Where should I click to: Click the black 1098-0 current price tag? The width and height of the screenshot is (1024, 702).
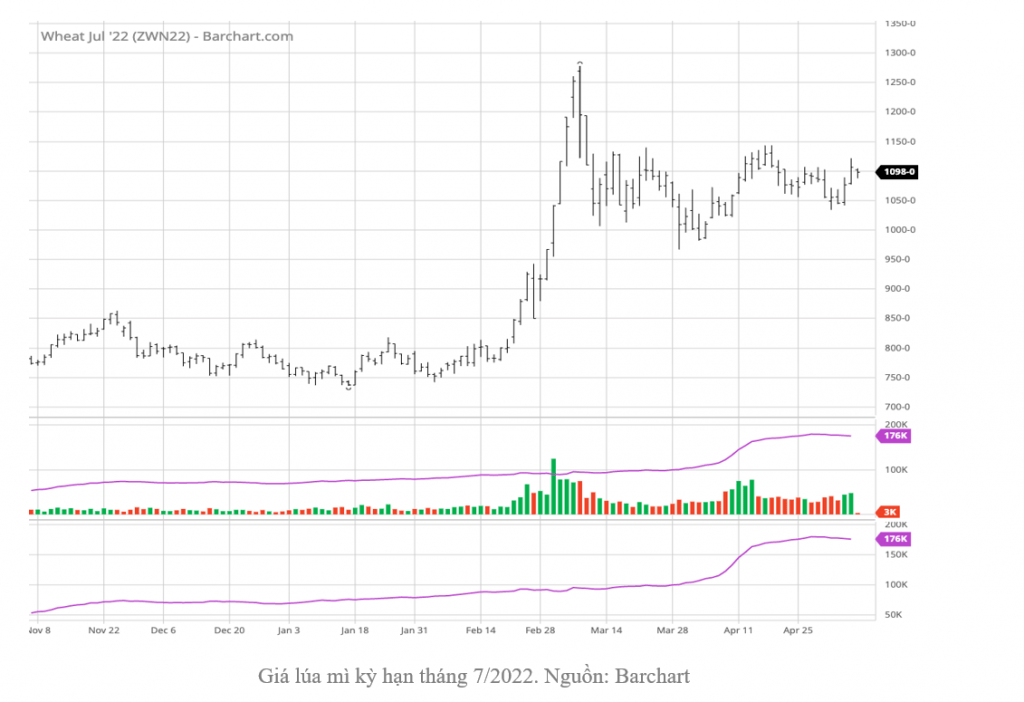point(897,172)
